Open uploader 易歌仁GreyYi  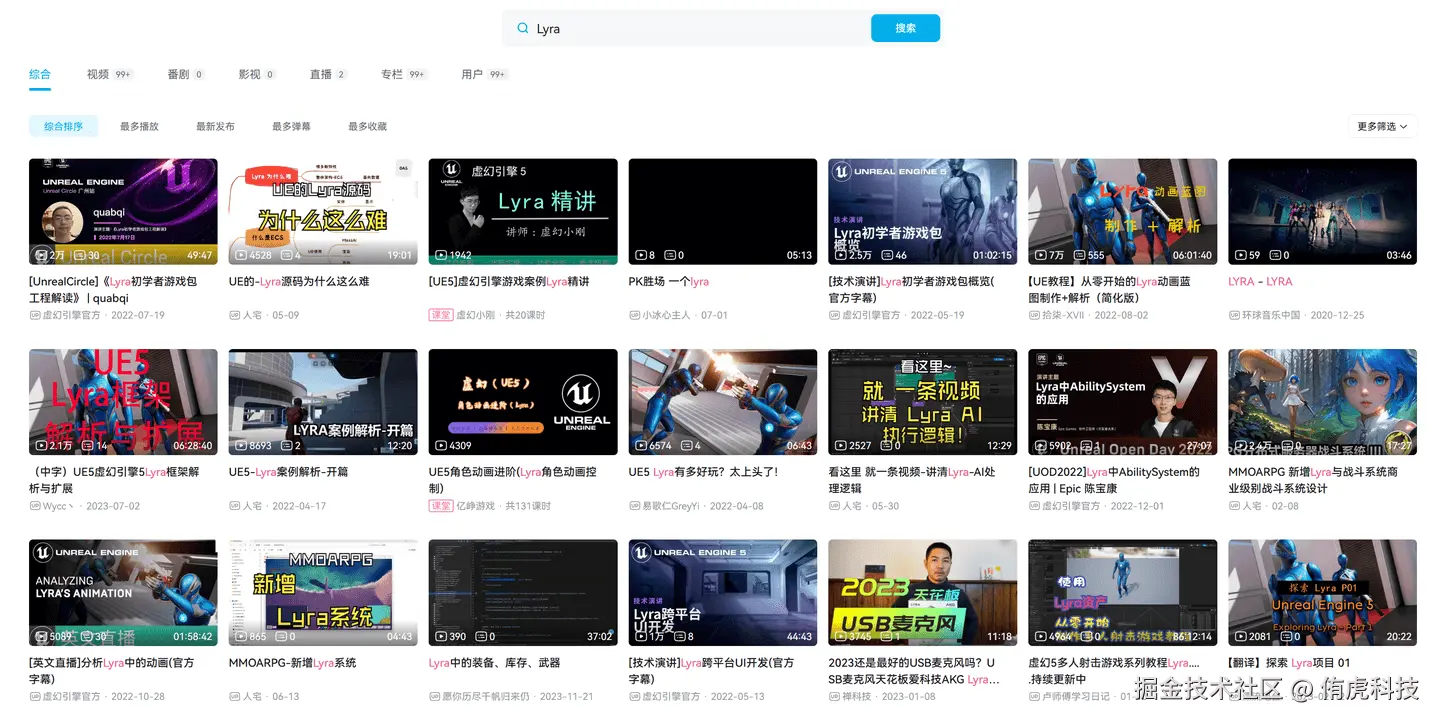tap(671, 506)
